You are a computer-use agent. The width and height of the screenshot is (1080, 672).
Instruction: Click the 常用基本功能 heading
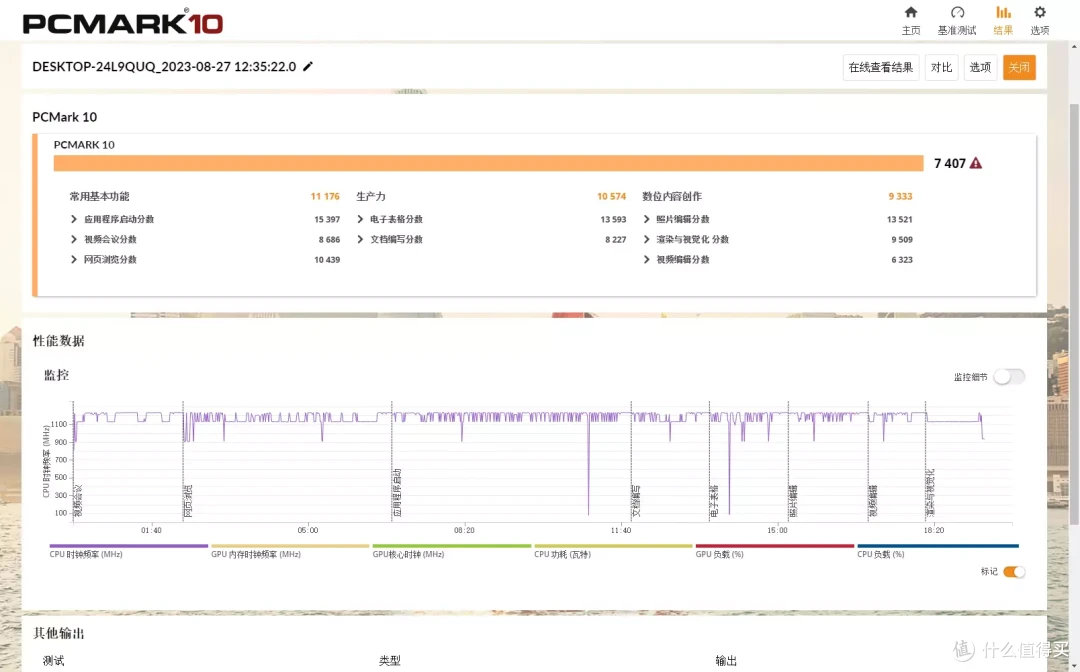point(99,196)
